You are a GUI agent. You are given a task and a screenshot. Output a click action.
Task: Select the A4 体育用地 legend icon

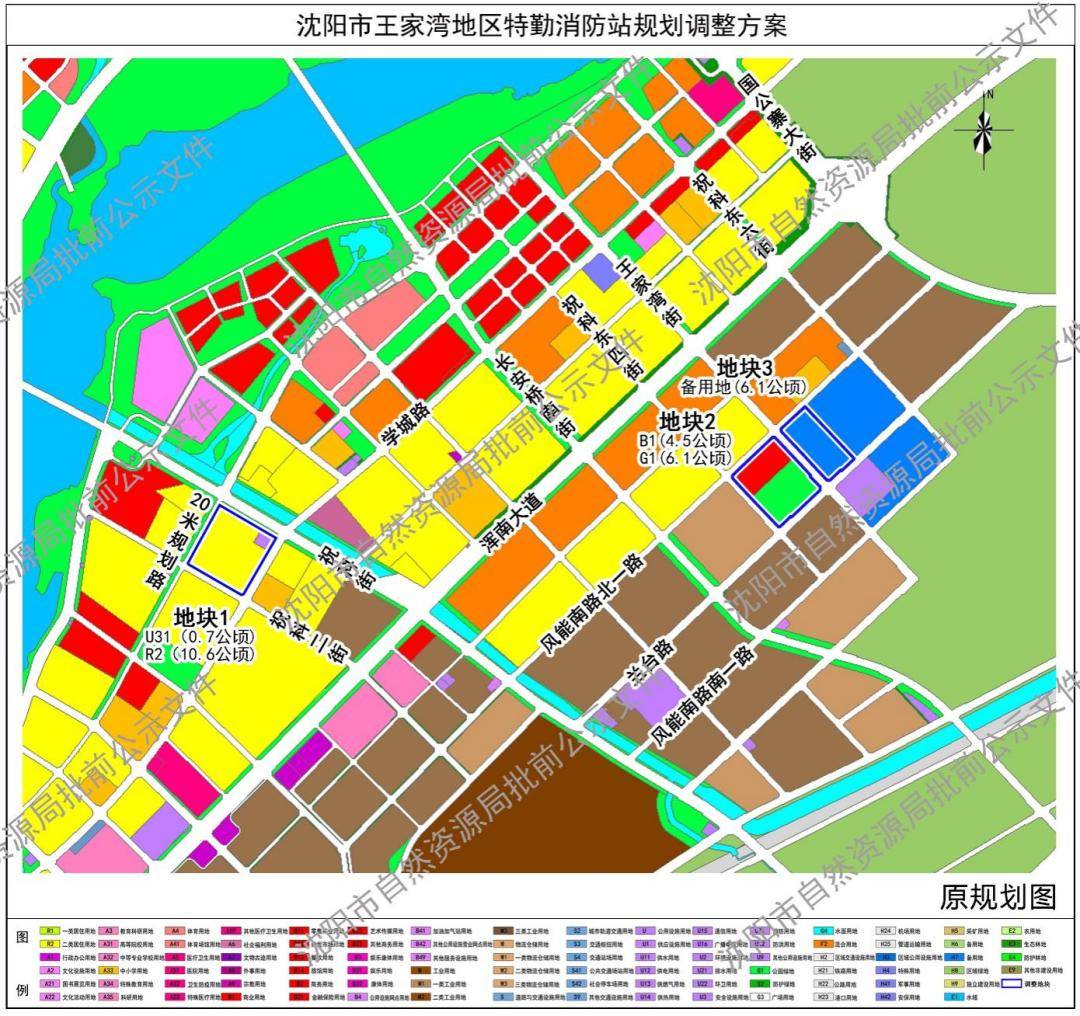tap(173, 929)
